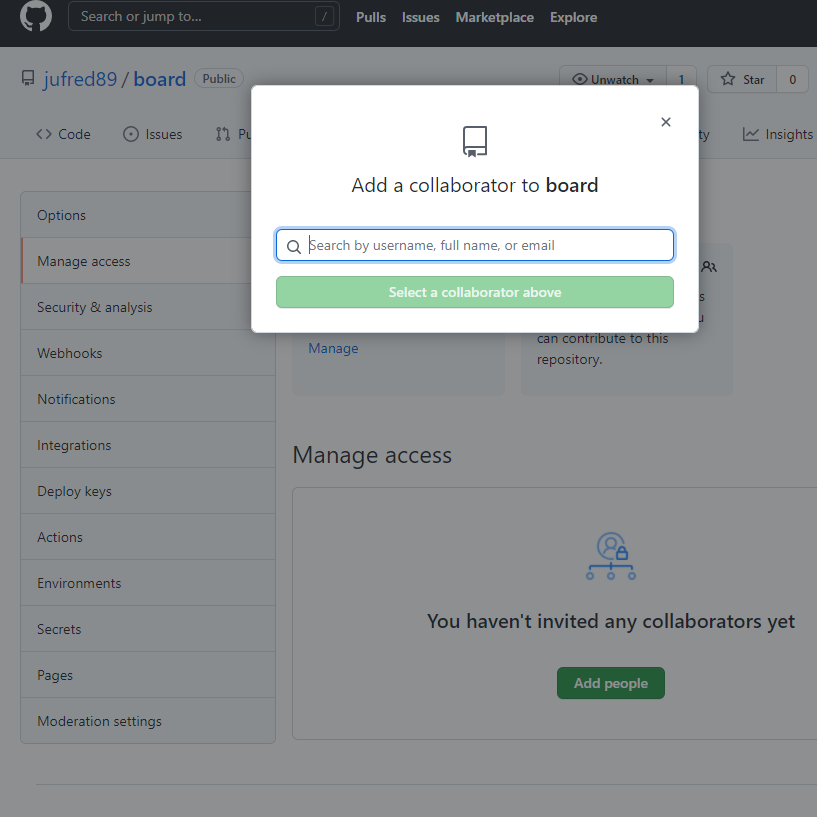The height and width of the screenshot is (817, 817).
Task: Click the eye icon on Unwatch button
Action: click(x=579, y=79)
